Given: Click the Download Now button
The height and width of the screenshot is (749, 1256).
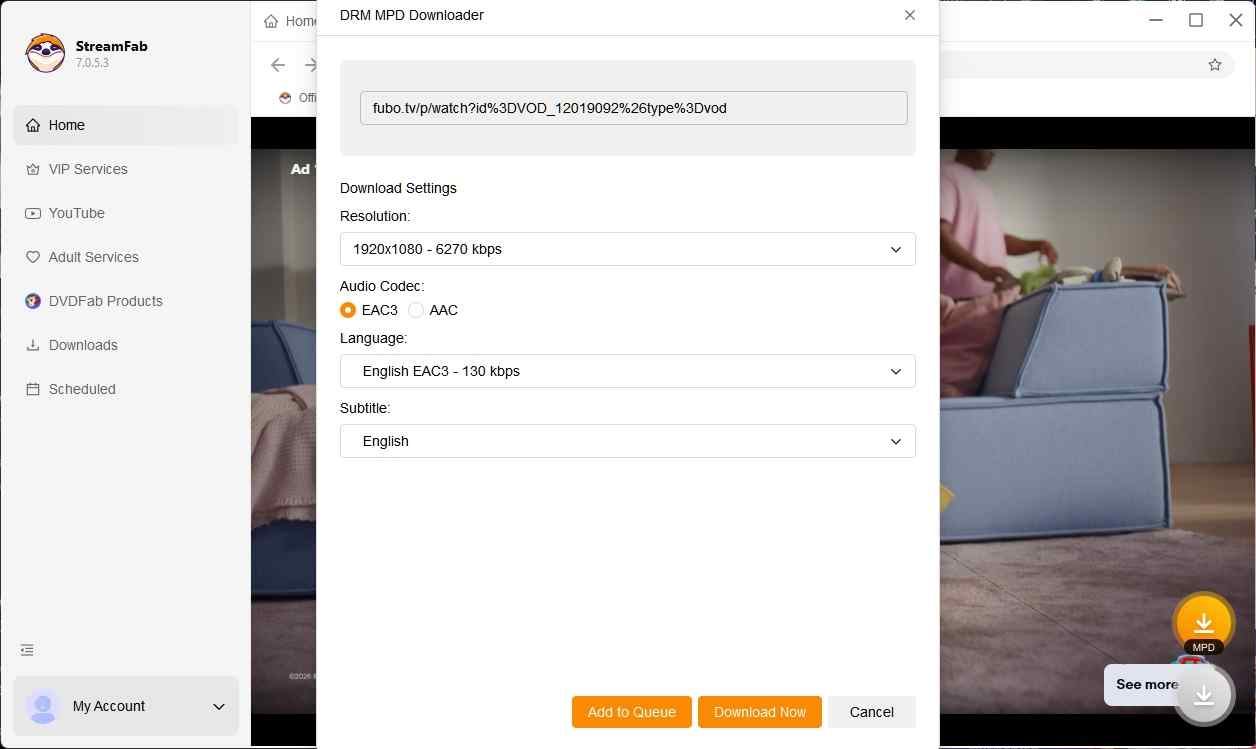Looking at the screenshot, I should coord(760,712).
